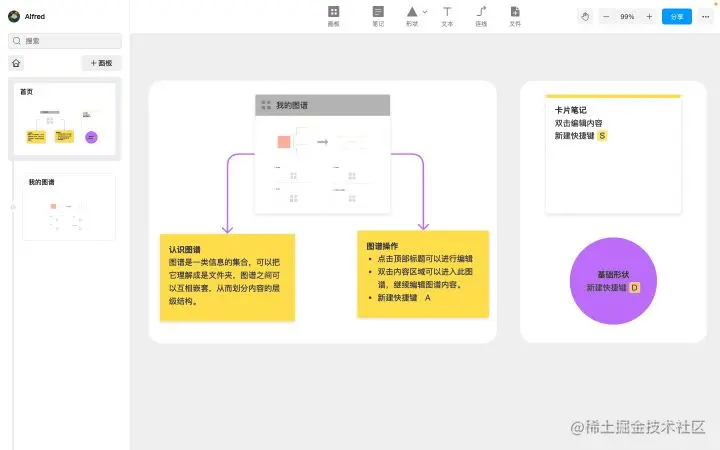Select the file (文件) tool icon
The width and height of the screenshot is (720, 450).
tap(515, 11)
